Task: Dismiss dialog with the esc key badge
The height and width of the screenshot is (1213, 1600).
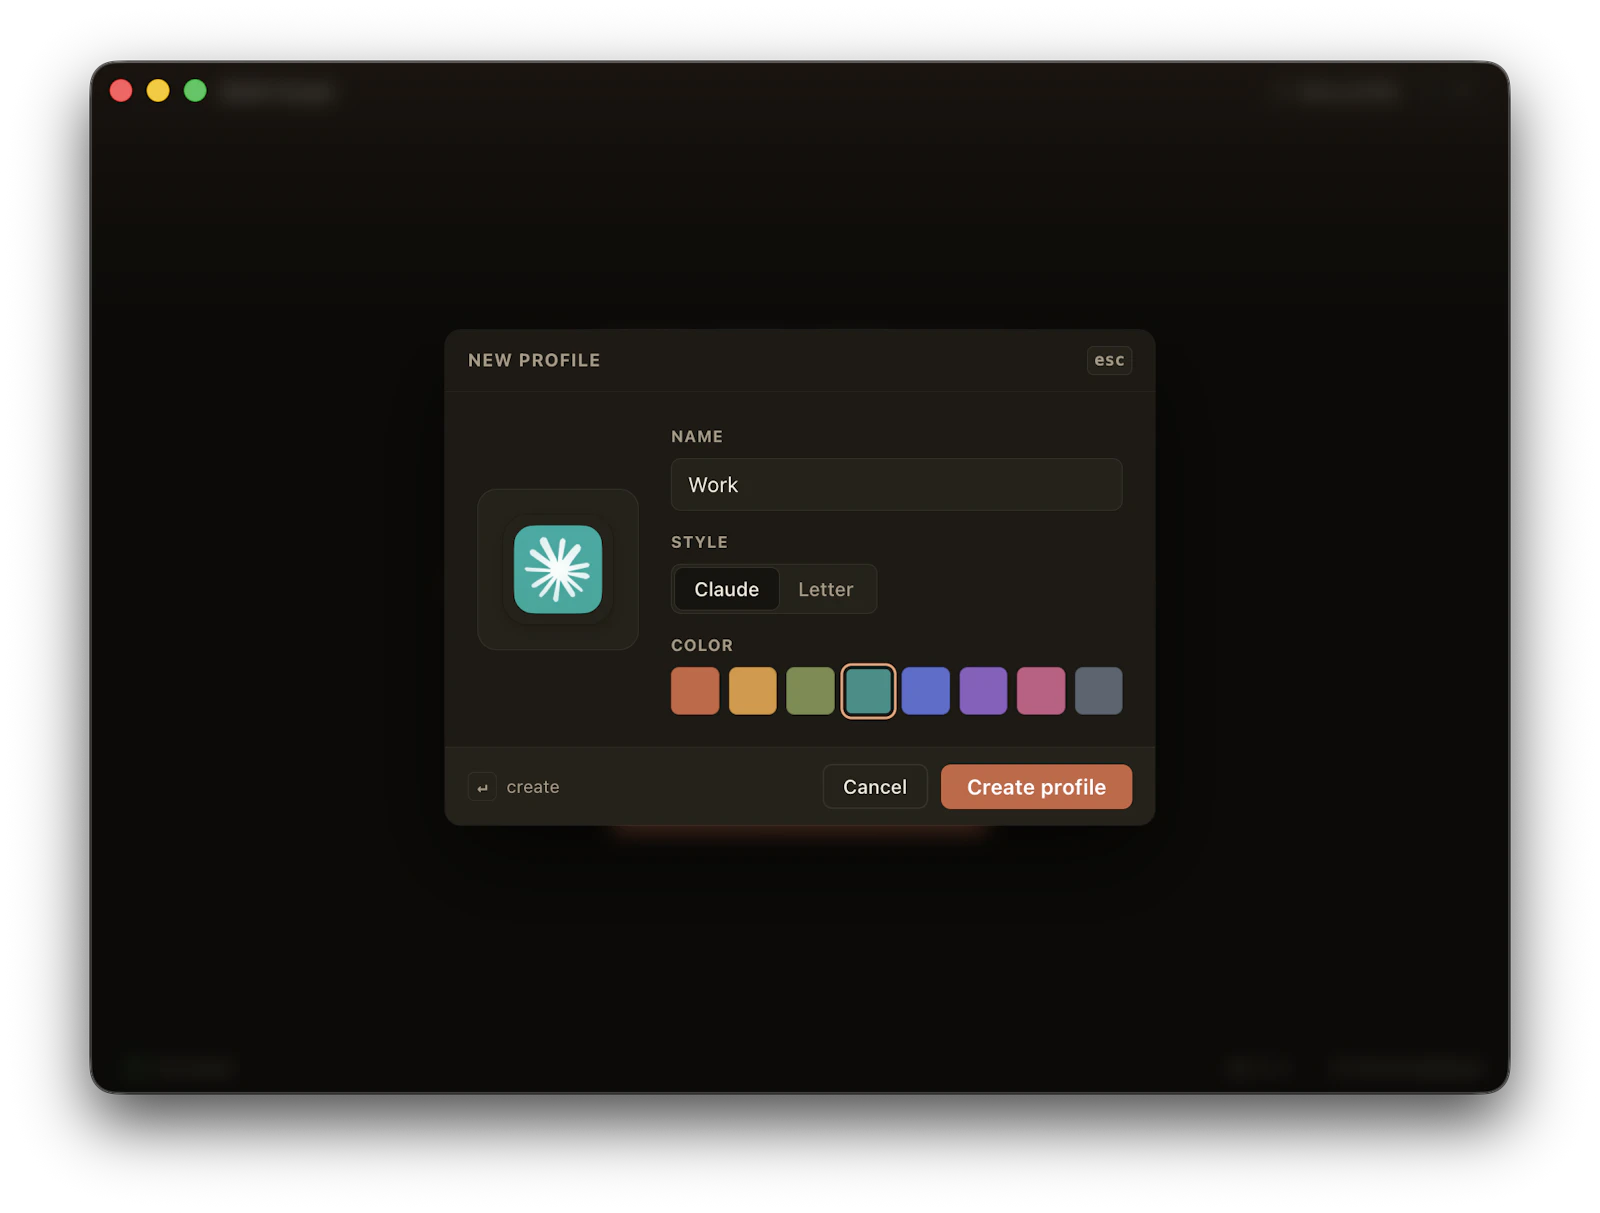Action: click(1109, 360)
